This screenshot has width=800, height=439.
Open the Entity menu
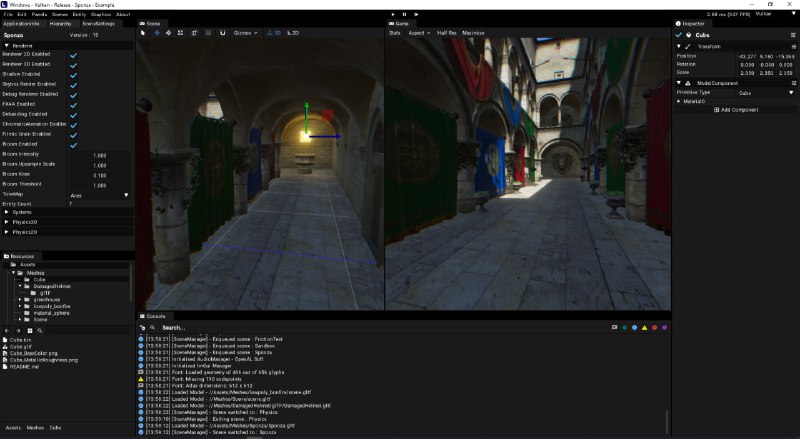(79, 14)
